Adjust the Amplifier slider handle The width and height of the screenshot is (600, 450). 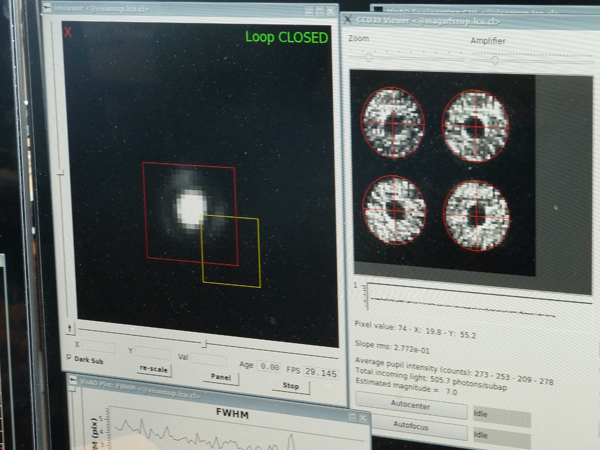pyautogui.click(x=494, y=60)
